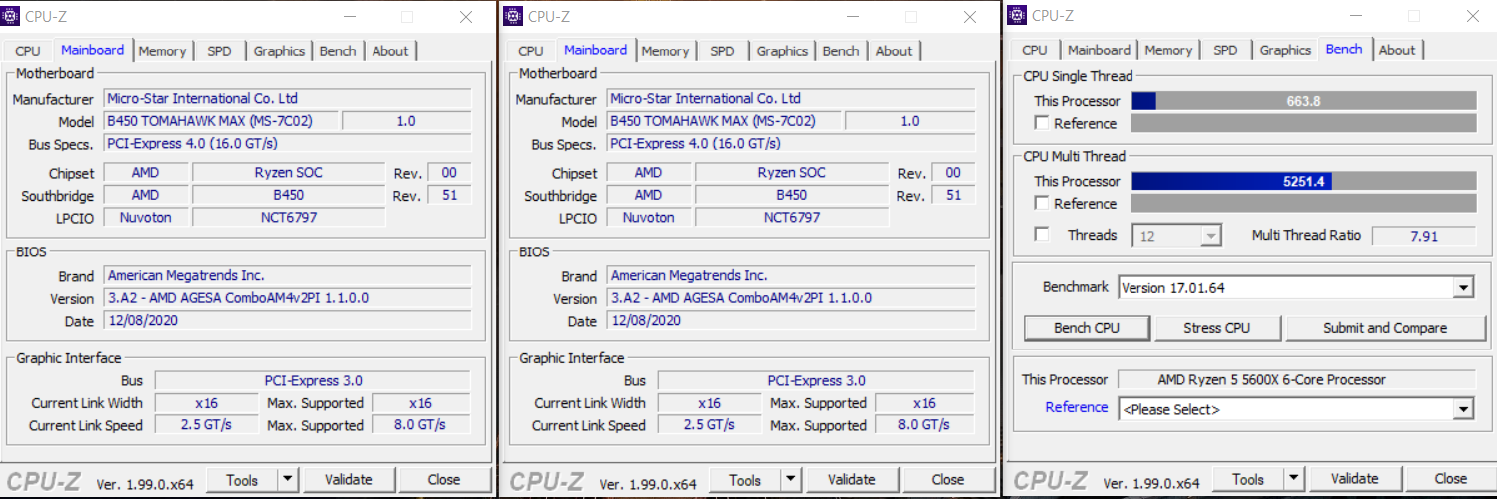The height and width of the screenshot is (500, 1497).
Task: Open the Tools dropdown arrow in Bench window
Action: [x=1293, y=480]
